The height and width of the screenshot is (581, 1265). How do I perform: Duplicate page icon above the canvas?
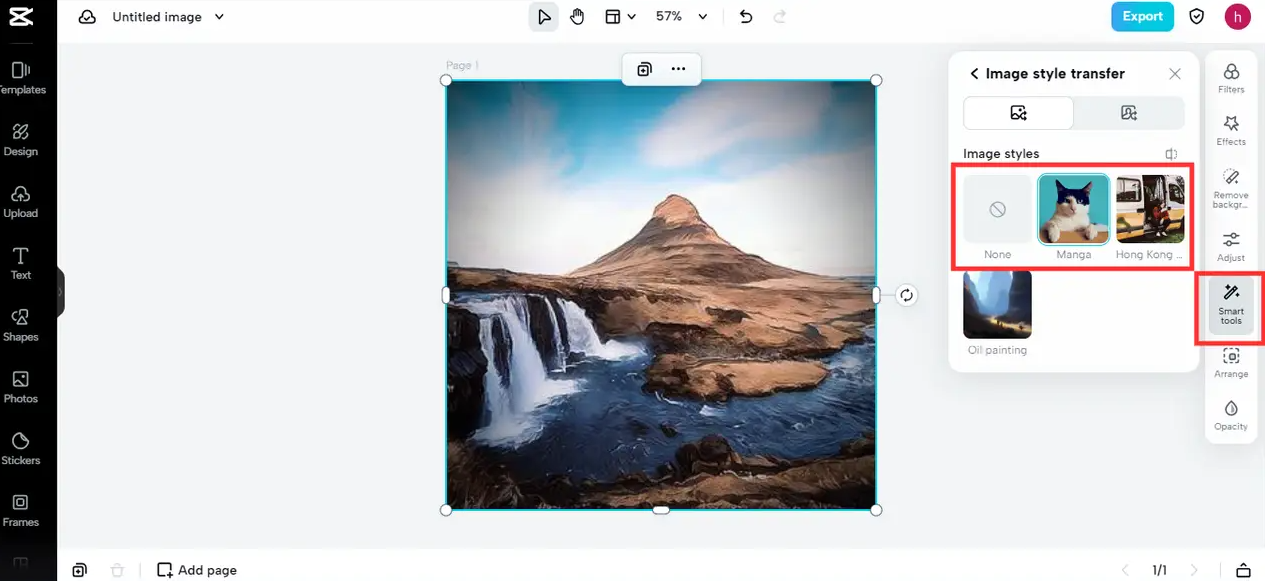(644, 69)
